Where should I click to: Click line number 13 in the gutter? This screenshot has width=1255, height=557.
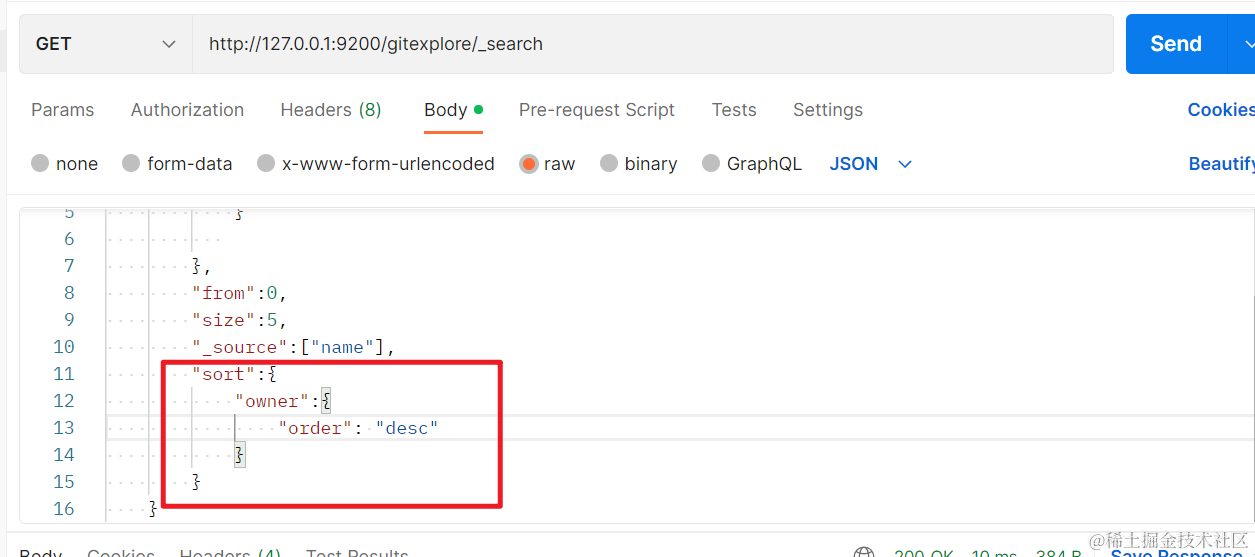tap(63, 428)
